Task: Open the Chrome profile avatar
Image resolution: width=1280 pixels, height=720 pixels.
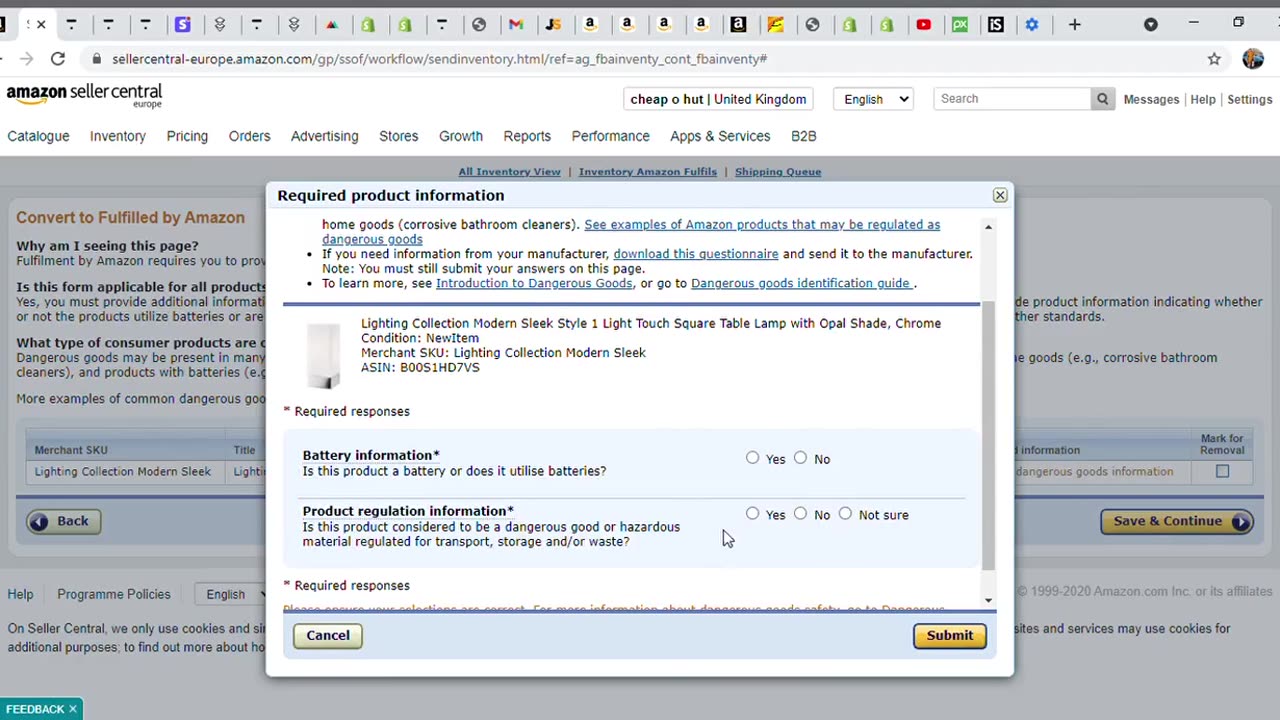Action: coord(1253,59)
